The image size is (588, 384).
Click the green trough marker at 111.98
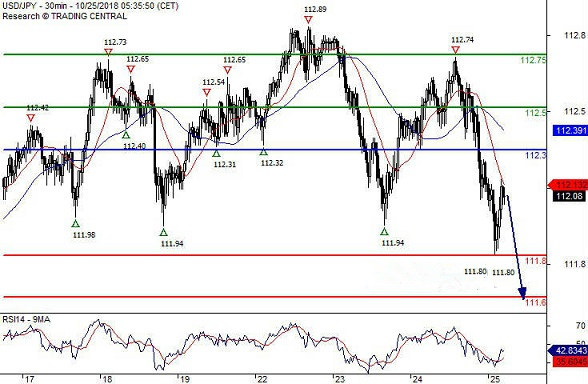pyautogui.click(x=76, y=224)
